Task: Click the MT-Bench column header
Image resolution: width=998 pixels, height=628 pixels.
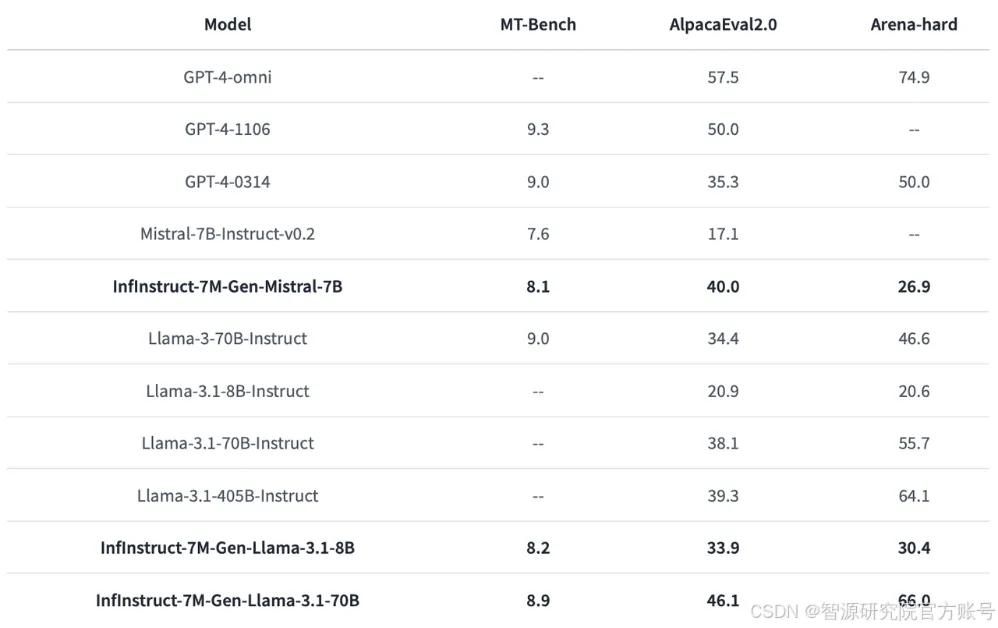Action: click(538, 24)
